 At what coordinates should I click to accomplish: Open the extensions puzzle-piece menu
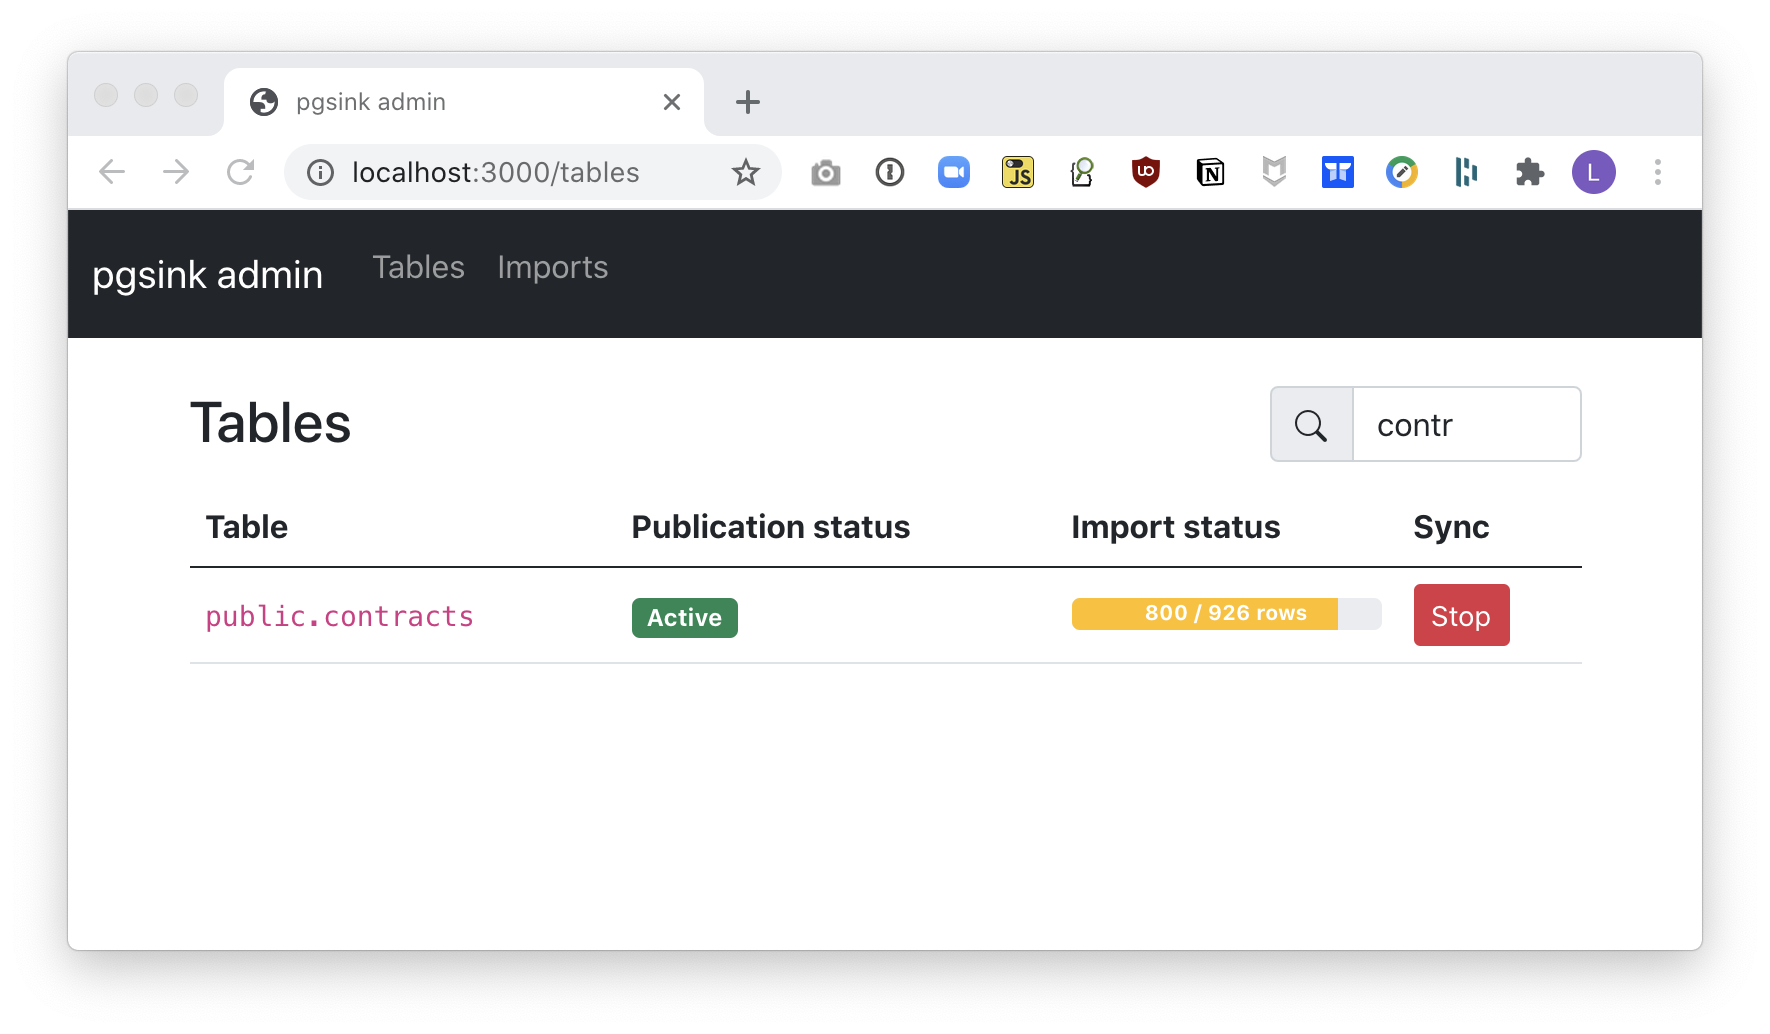click(1529, 172)
